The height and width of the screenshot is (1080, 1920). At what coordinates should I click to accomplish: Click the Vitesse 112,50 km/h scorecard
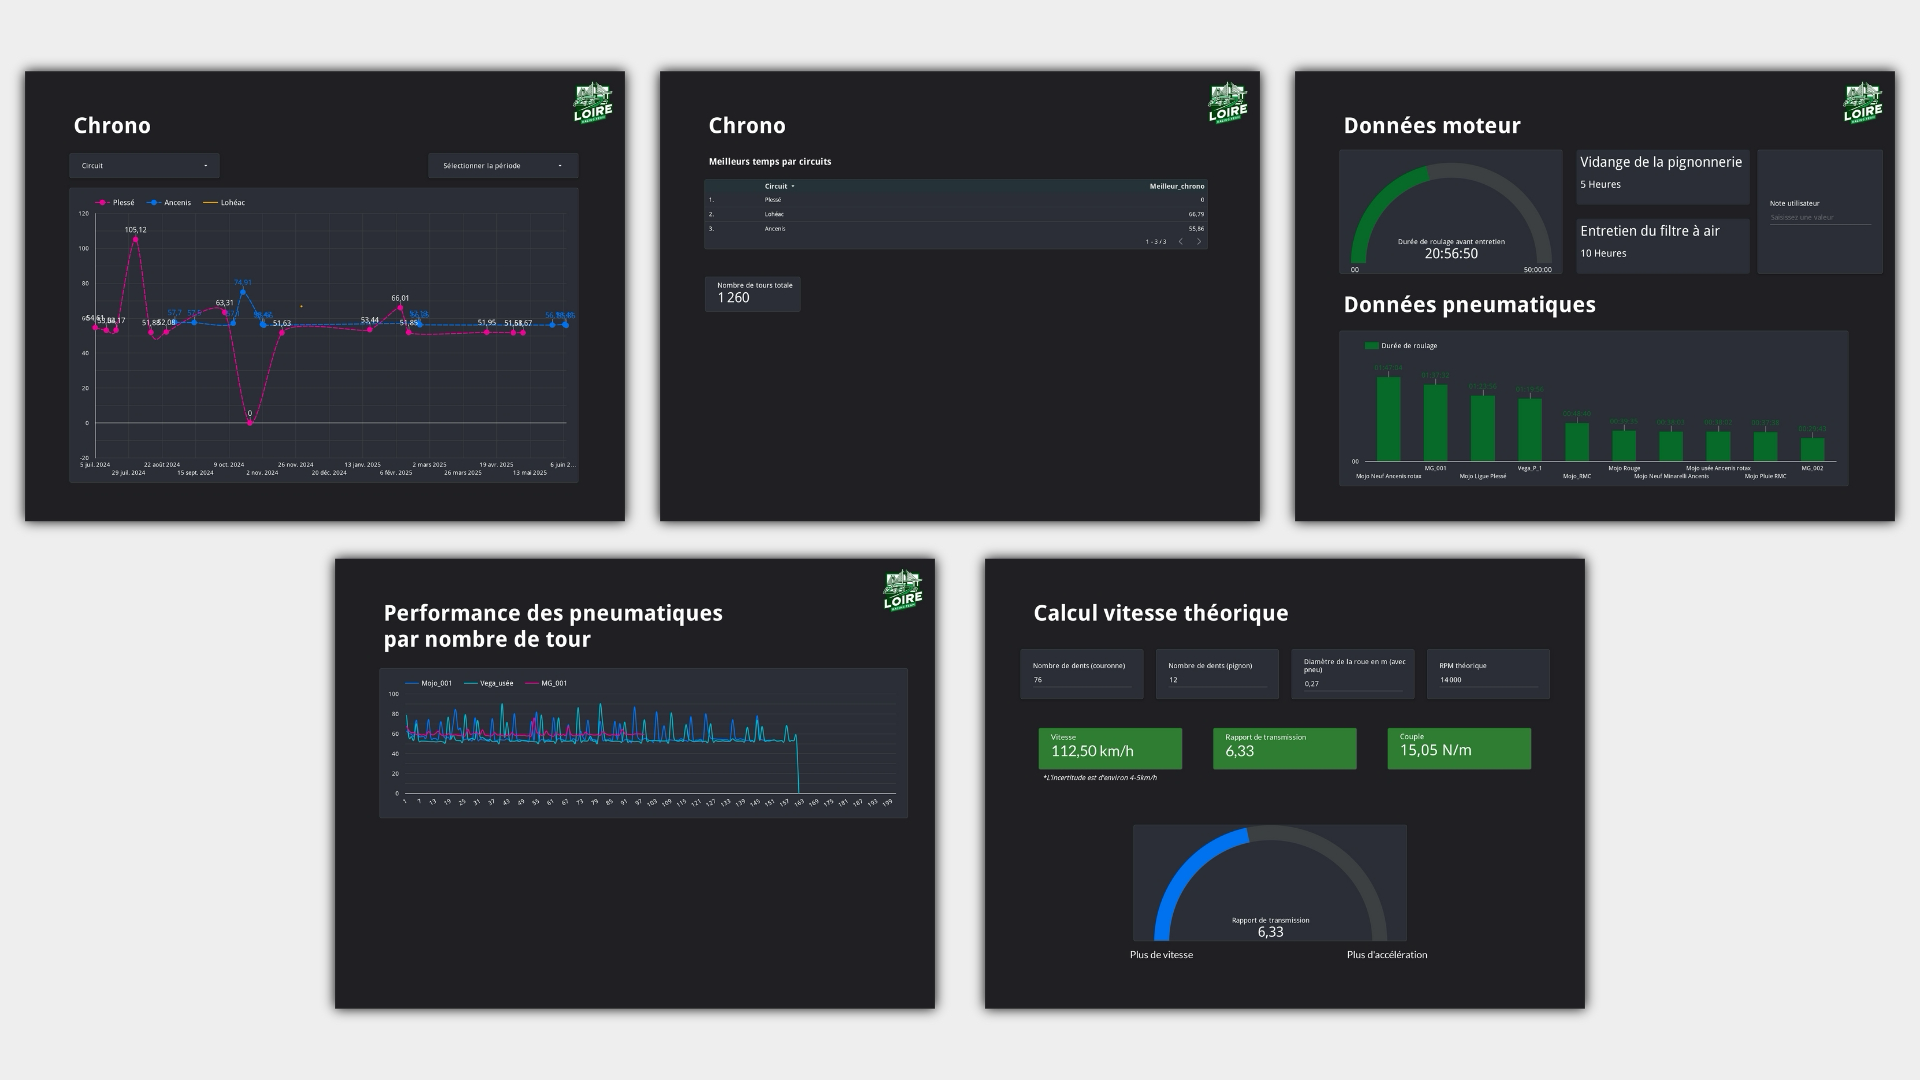(x=1110, y=748)
